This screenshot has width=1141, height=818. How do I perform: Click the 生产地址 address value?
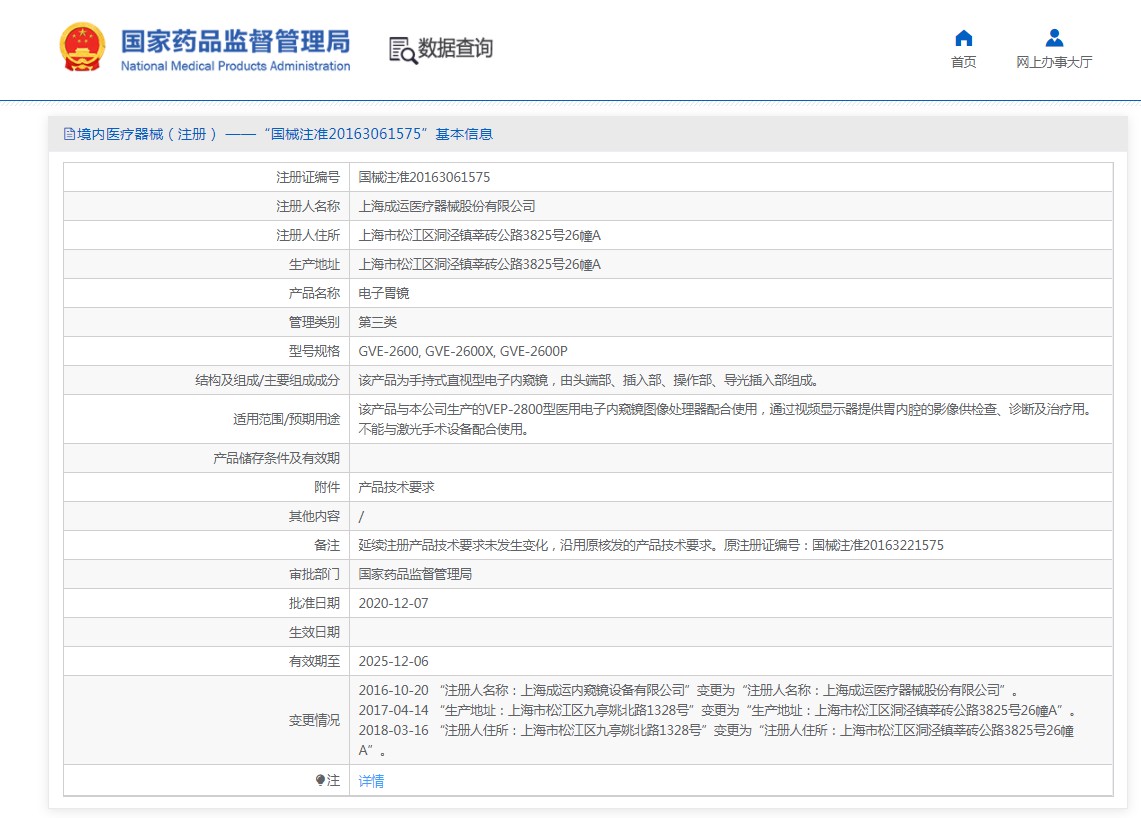(480, 265)
